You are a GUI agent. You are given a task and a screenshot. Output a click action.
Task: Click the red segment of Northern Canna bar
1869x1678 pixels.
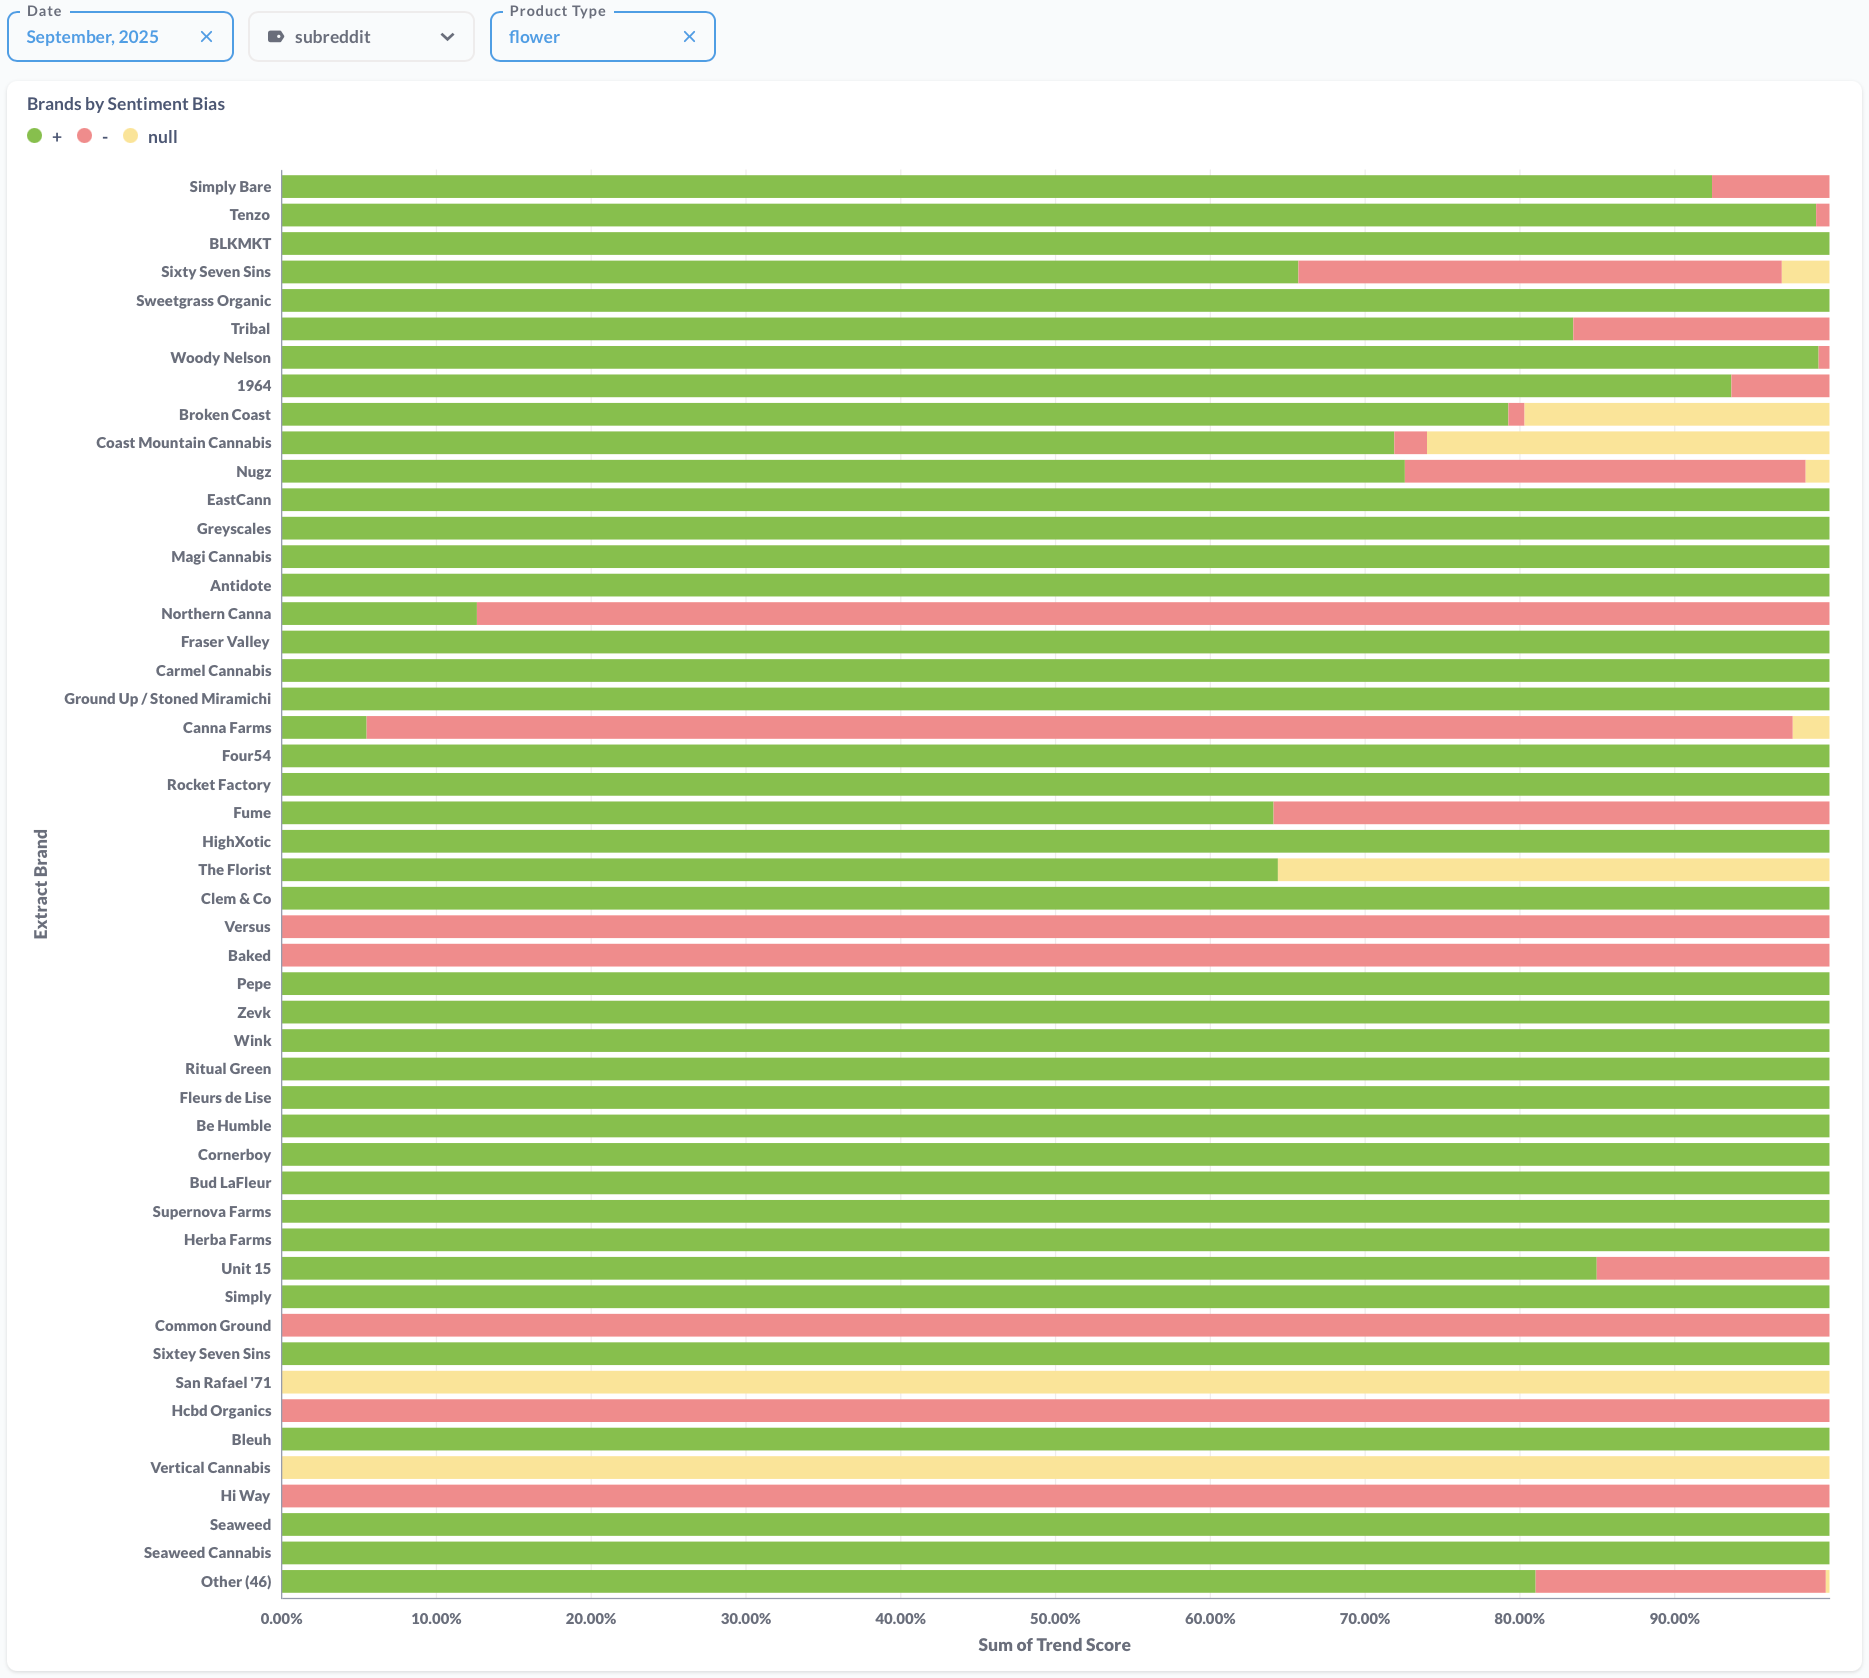tap(1150, 614)
